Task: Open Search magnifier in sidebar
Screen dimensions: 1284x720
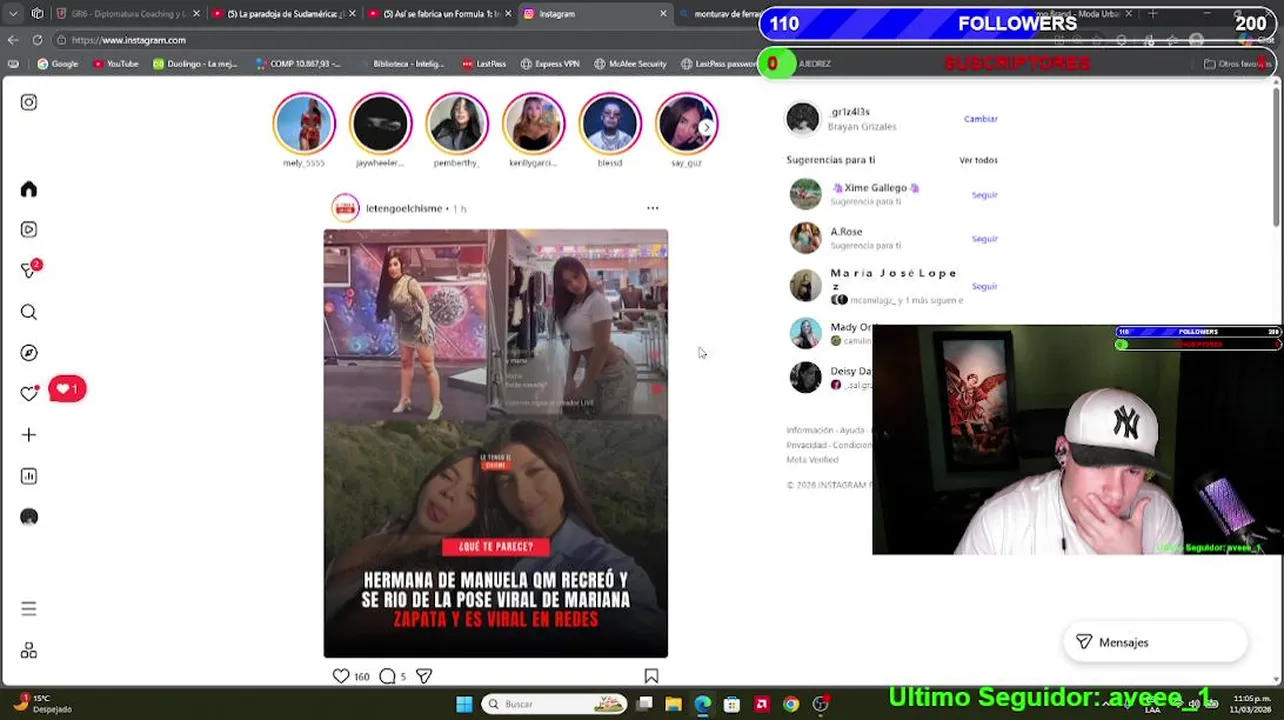Action: (x=29, y=312)
